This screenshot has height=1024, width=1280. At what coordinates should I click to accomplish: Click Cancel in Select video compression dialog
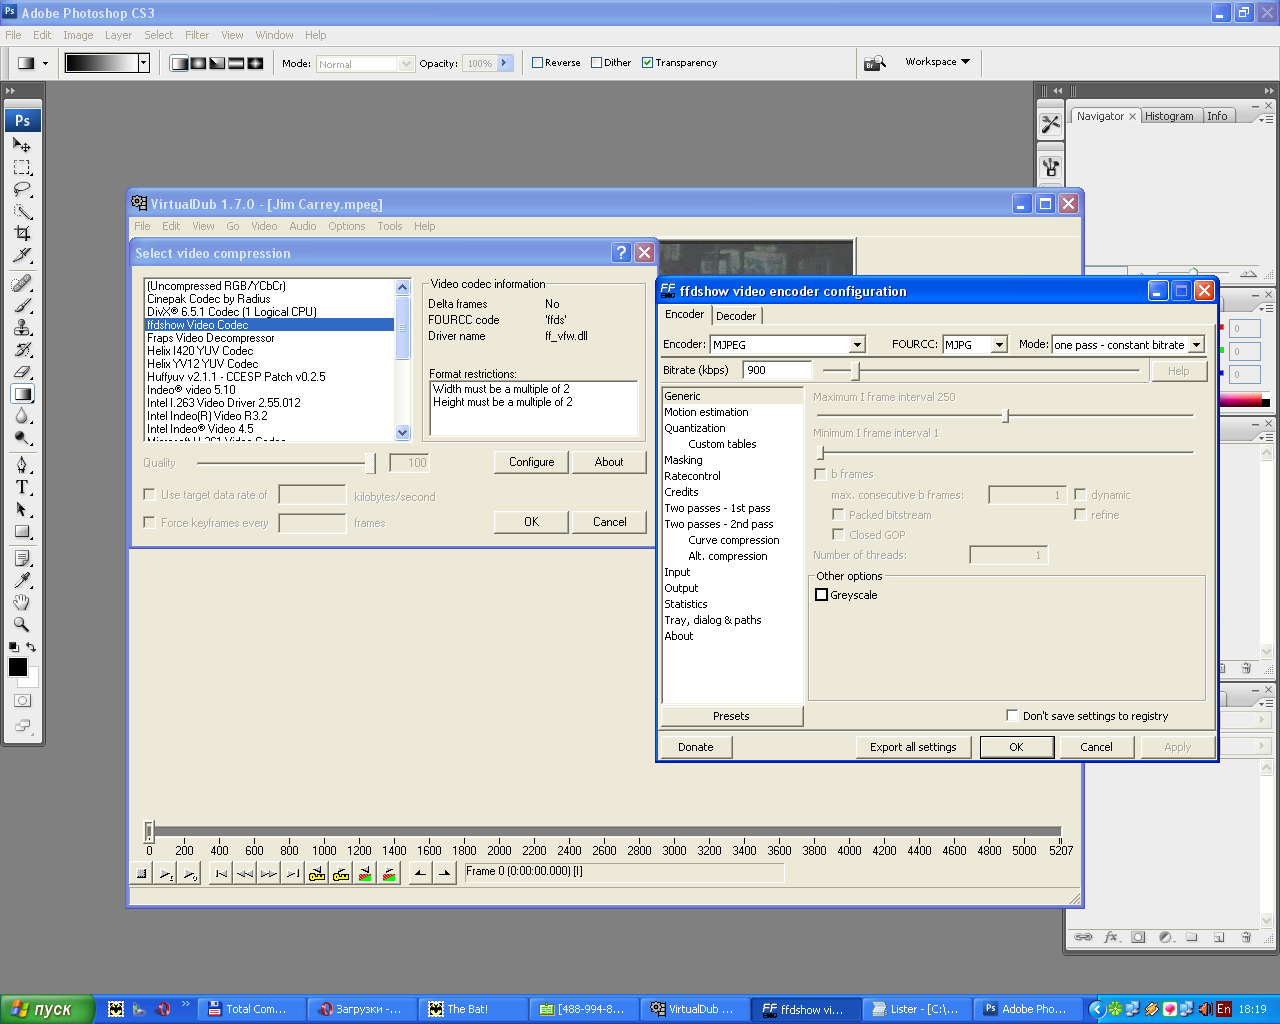coord(609,522)
